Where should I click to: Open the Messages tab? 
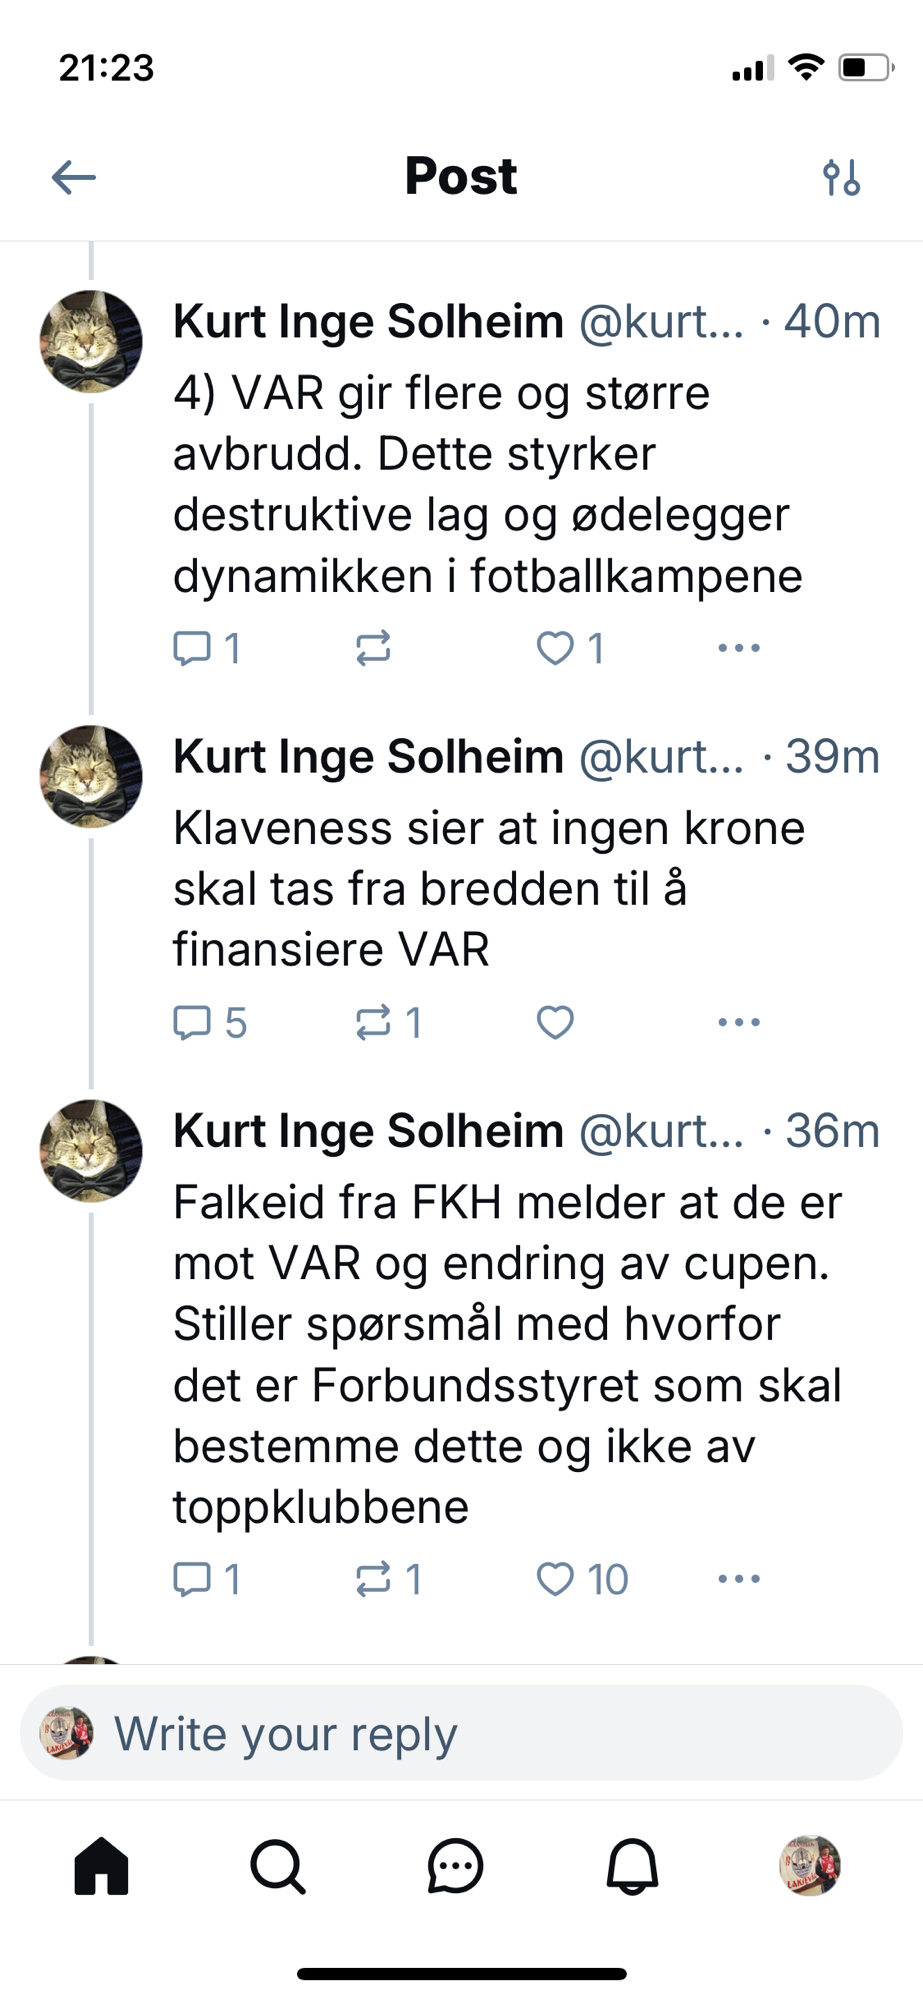pyautogui.click(x=455, y=1866)
